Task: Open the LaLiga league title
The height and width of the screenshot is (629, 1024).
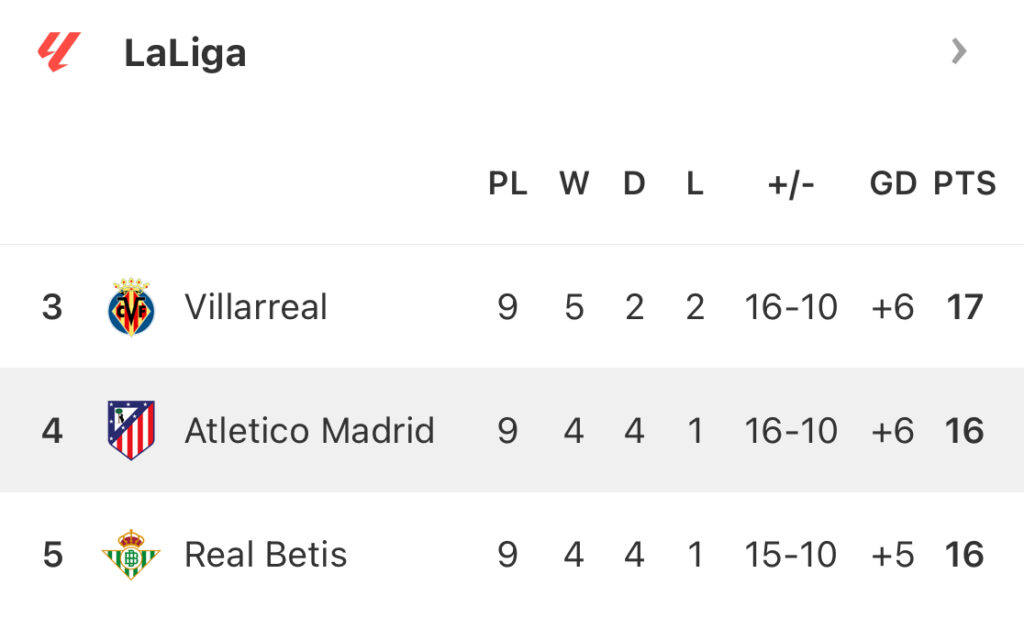Action: pyautogui.click(x=185, y=53)
